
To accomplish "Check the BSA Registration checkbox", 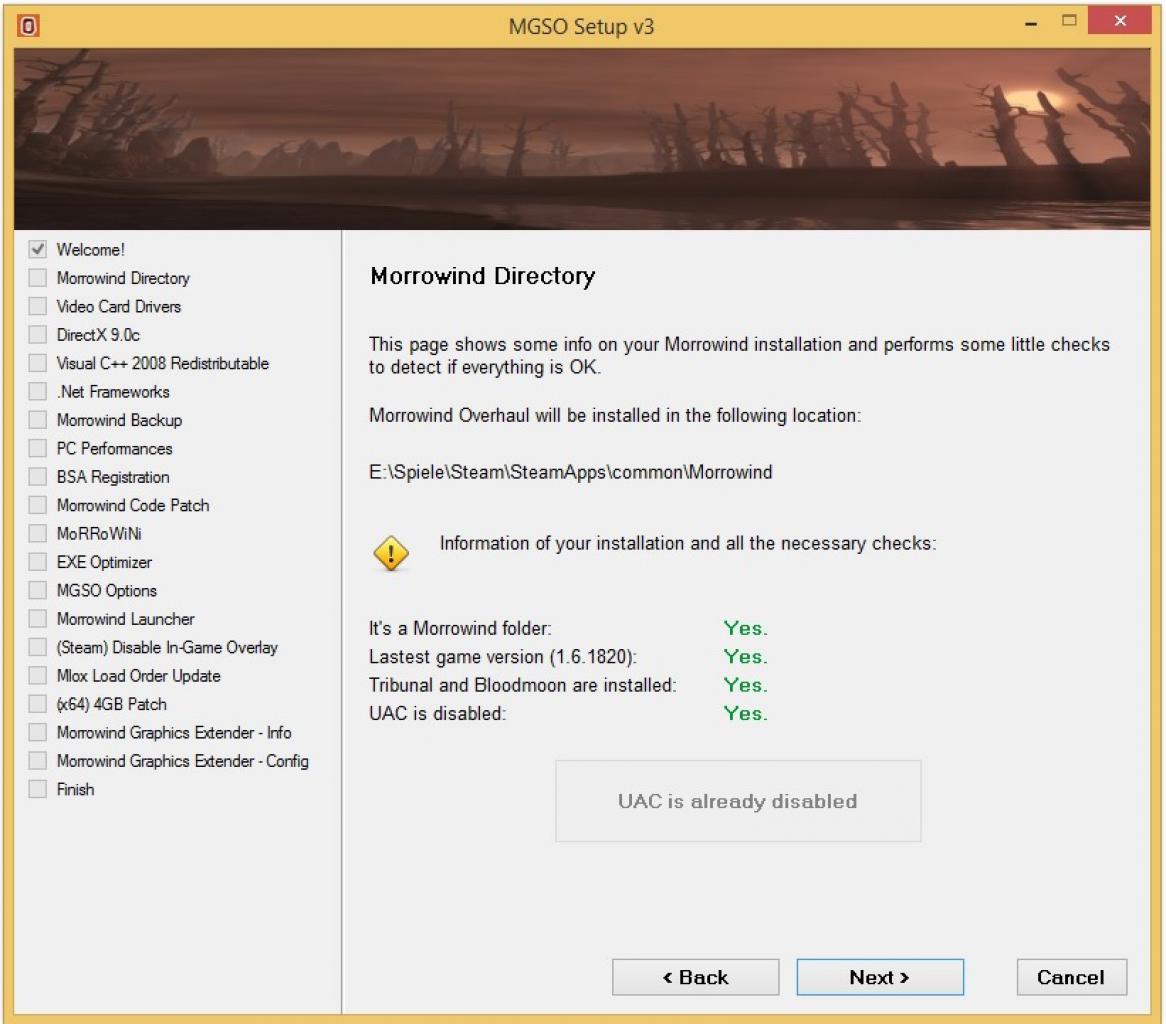I will click(37, 476).
